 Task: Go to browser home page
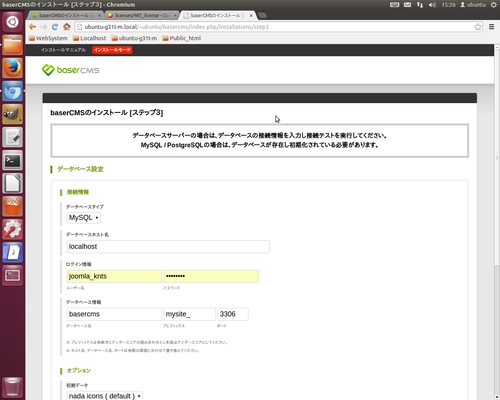click(x=67, y=27)
